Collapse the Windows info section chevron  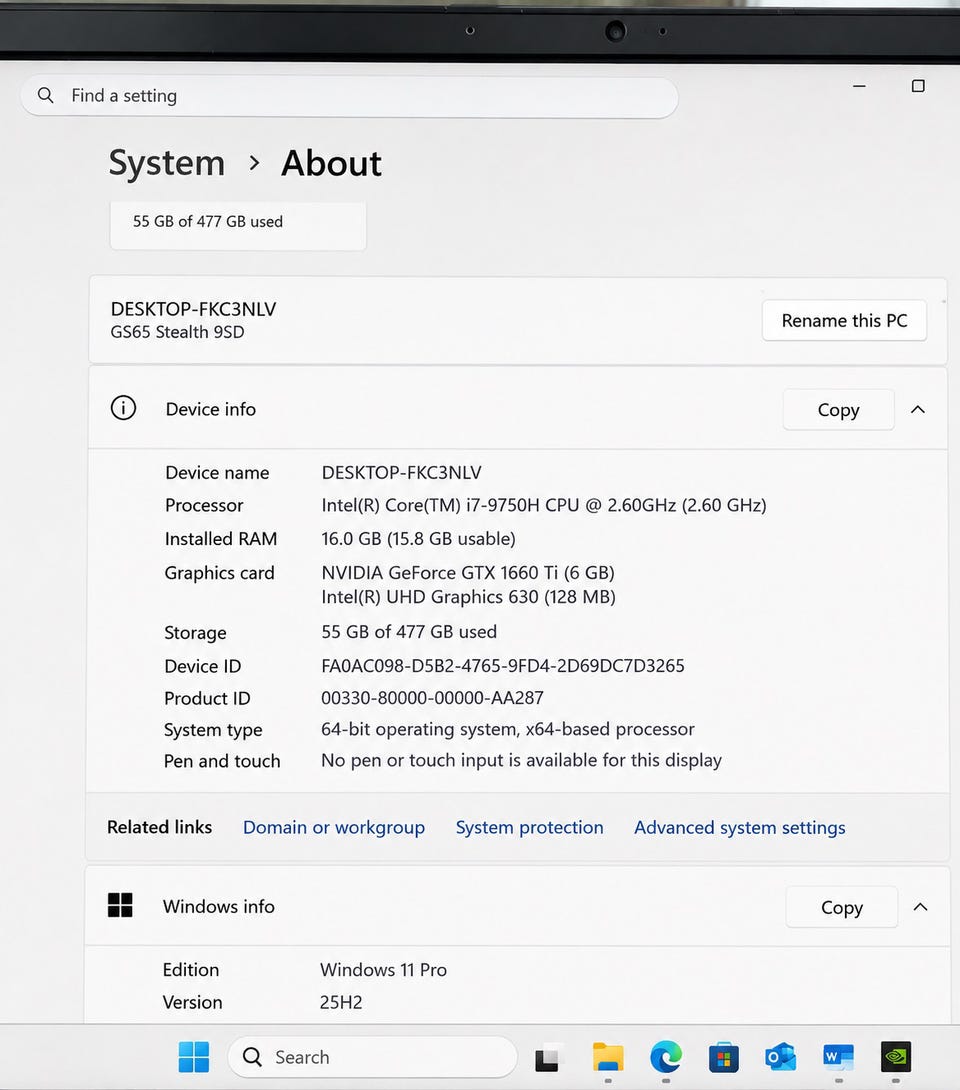[x=920, y=906]
